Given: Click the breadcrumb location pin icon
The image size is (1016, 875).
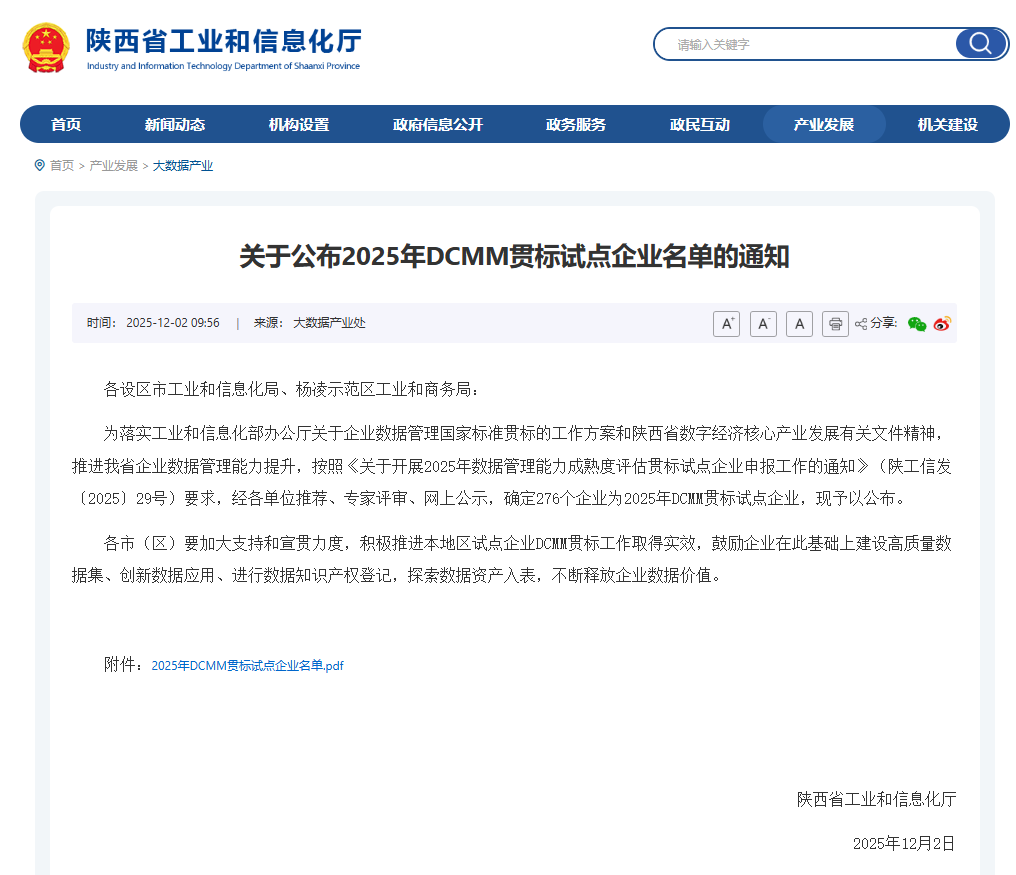Looking at the screenshot, I should click(x=40, y=165).
